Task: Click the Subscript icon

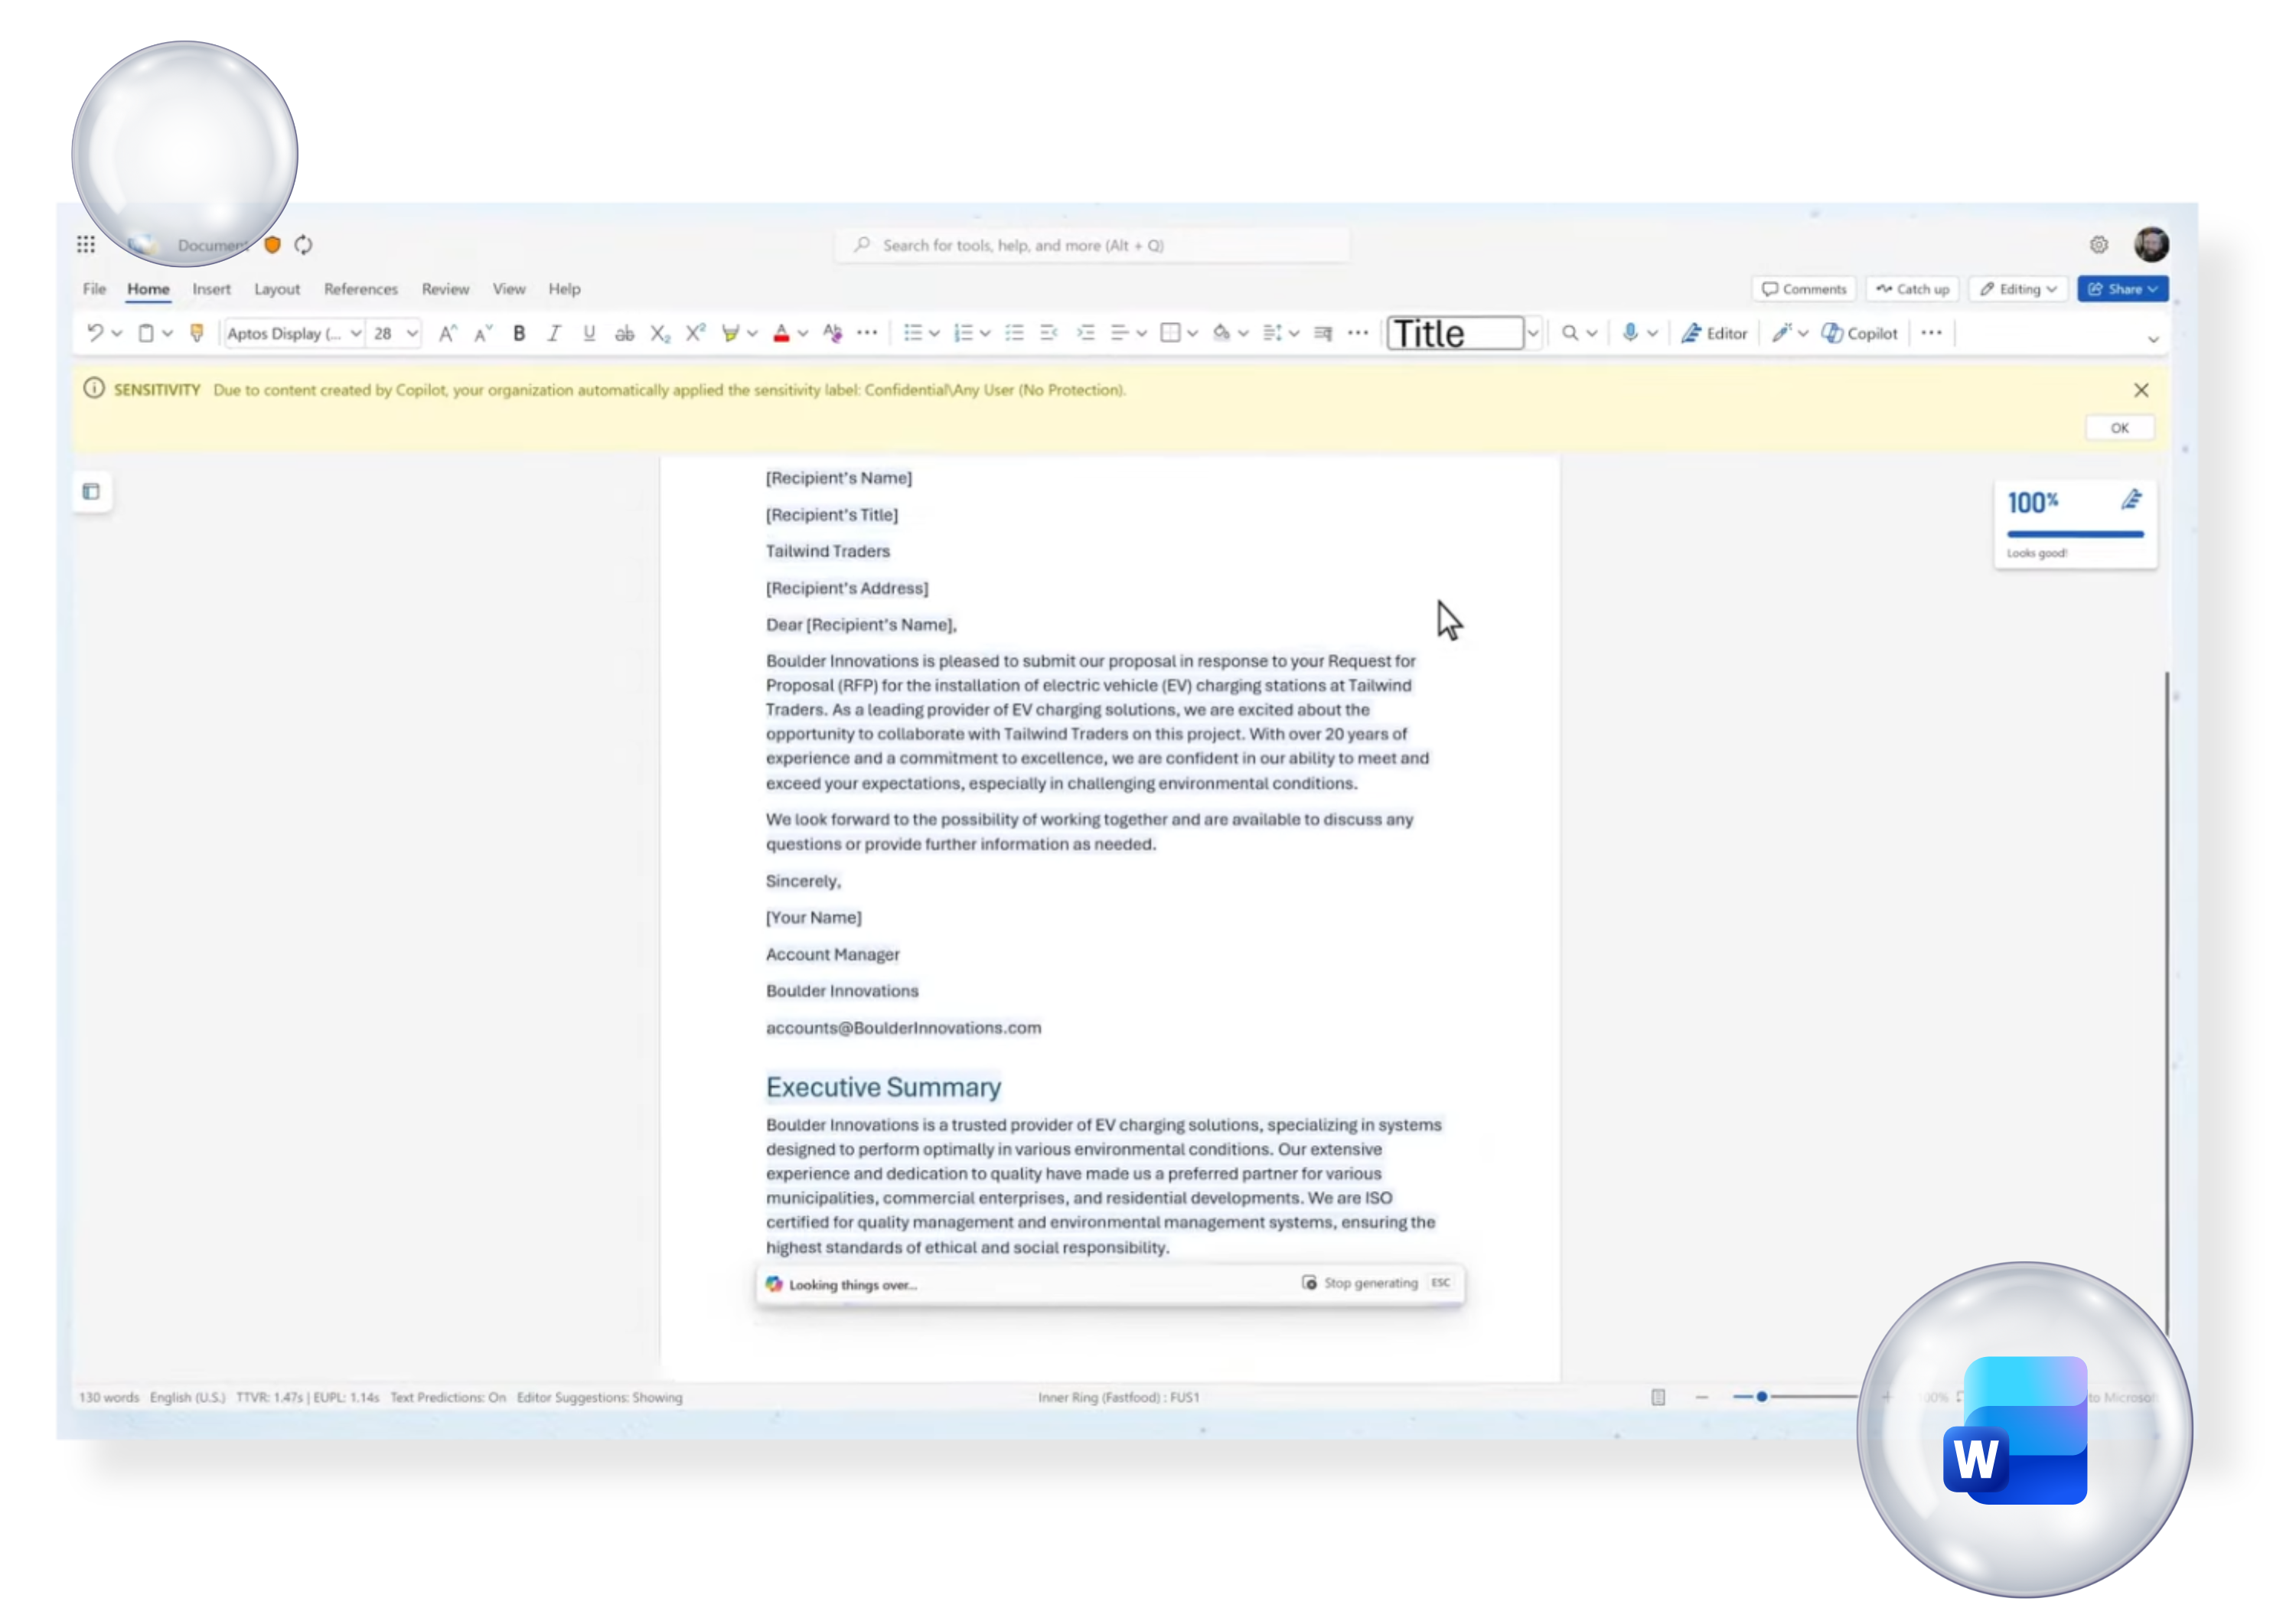Action: pyautogui.click(x=660, y=333)
